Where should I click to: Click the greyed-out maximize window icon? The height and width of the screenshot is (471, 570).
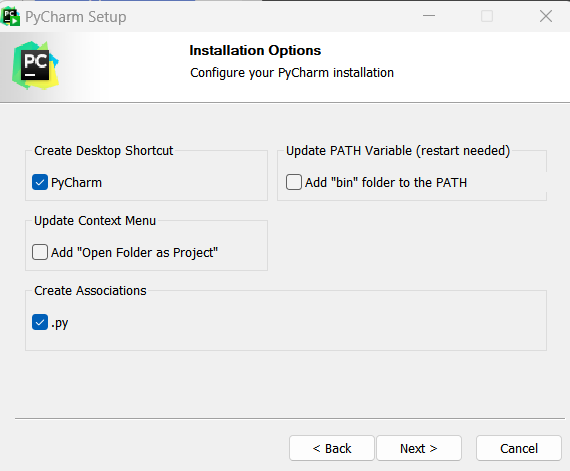[487, 16]
